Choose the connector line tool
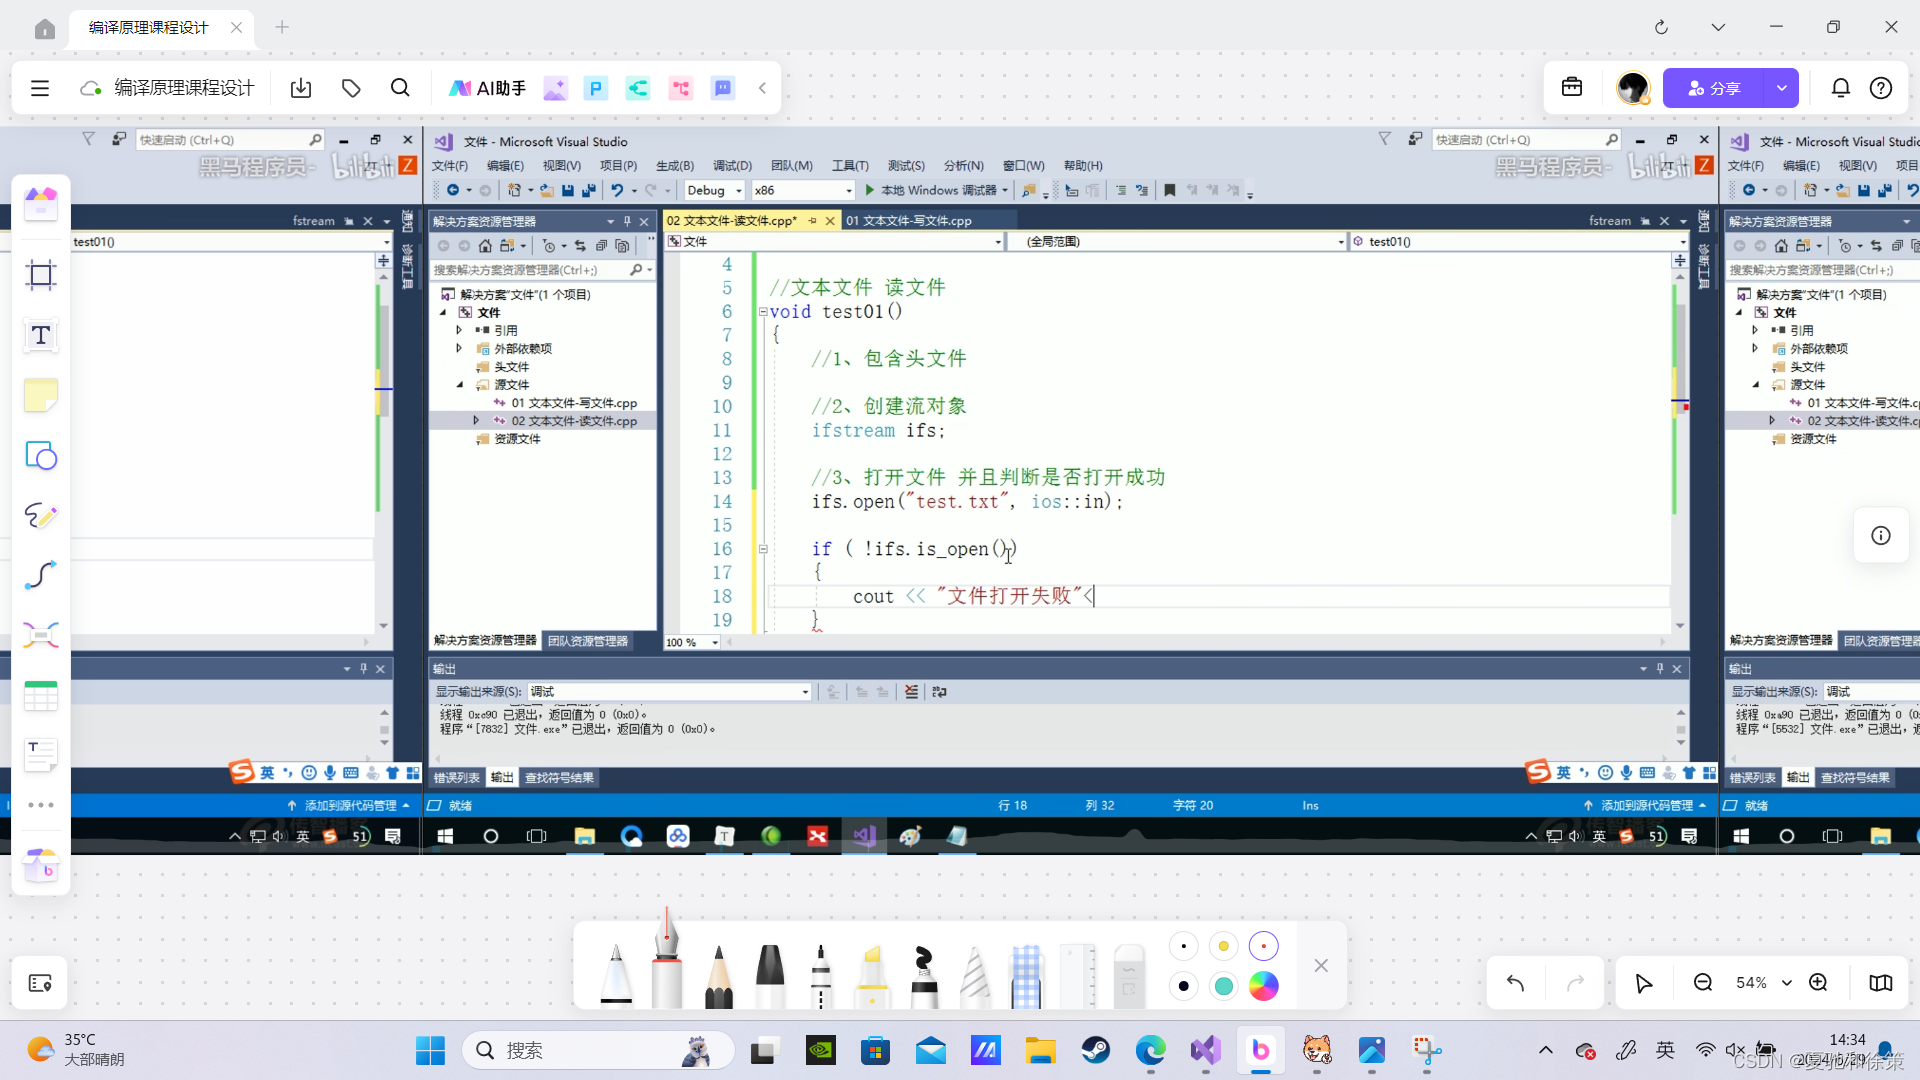1920x1080 pixels. point(41,575)
